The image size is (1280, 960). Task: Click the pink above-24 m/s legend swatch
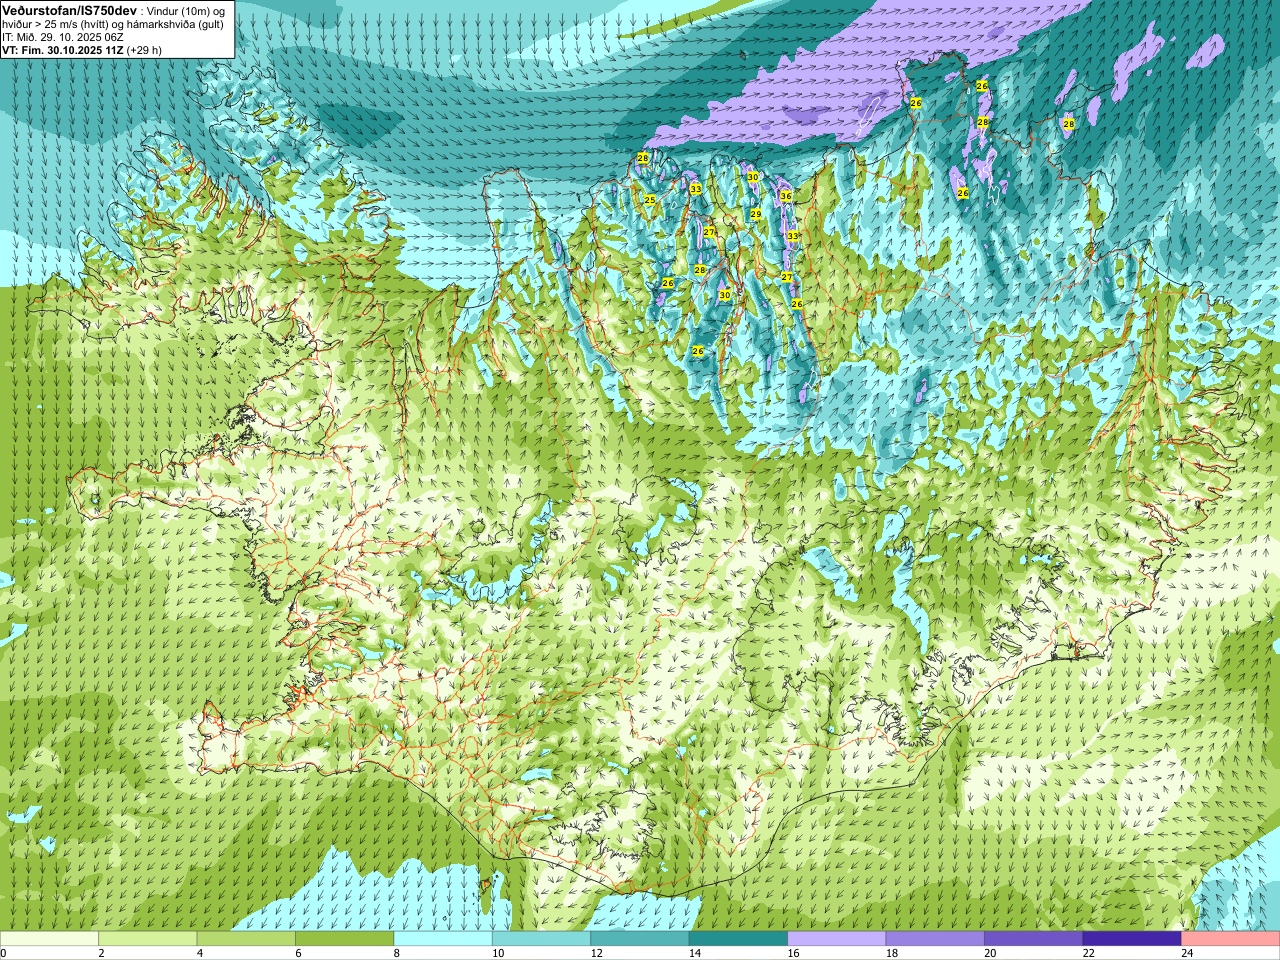(x=1231, y=939)
